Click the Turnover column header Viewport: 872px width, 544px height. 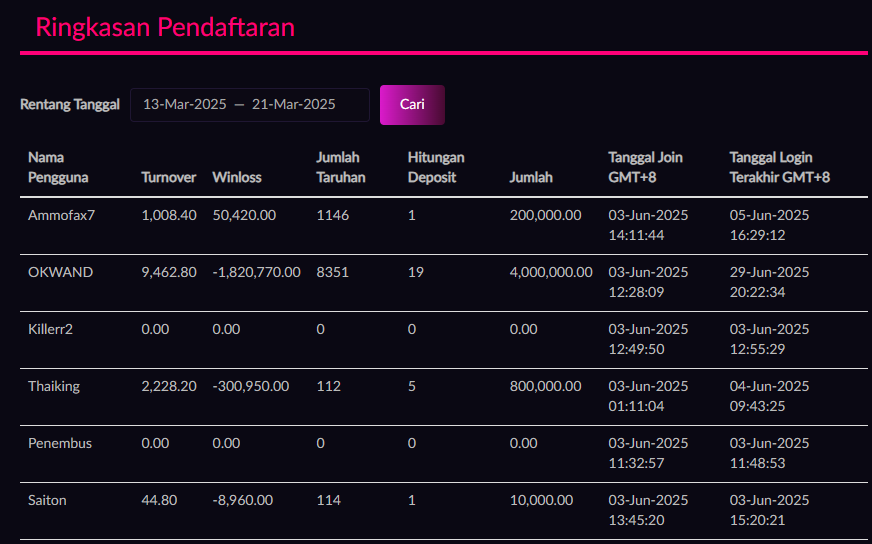[169, 177]
